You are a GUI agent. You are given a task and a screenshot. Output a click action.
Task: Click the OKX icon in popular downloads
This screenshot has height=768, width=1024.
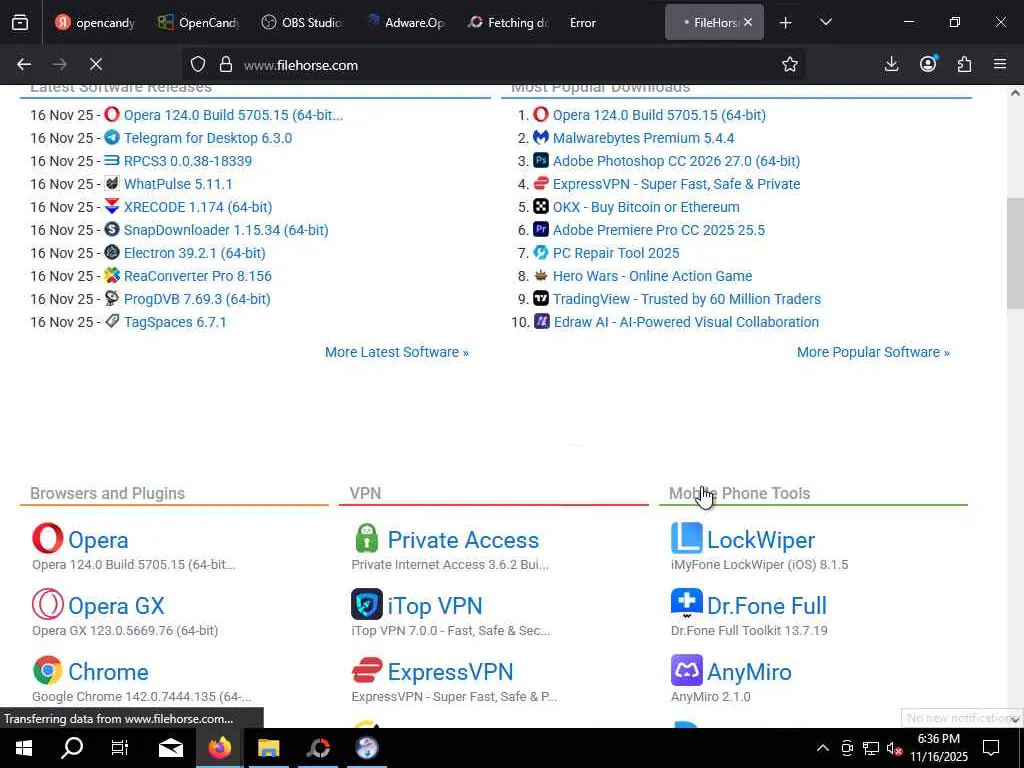[541, 207]
